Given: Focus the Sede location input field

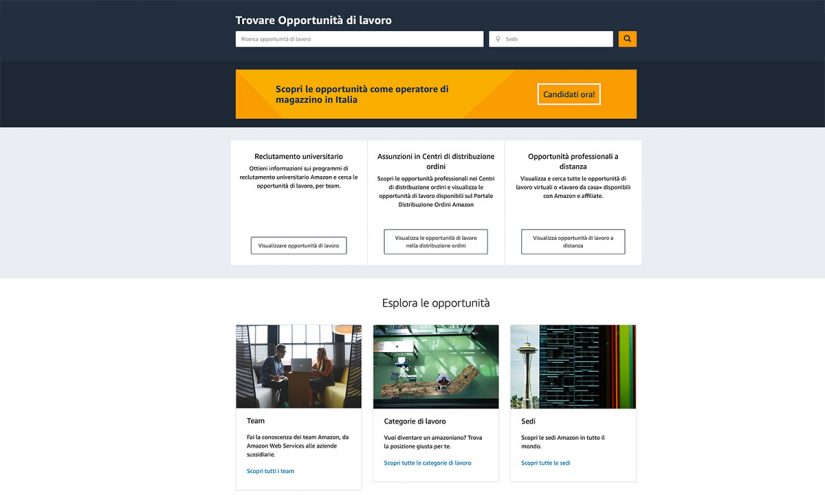Looking at the screenshot, I should tap(551, 39).
